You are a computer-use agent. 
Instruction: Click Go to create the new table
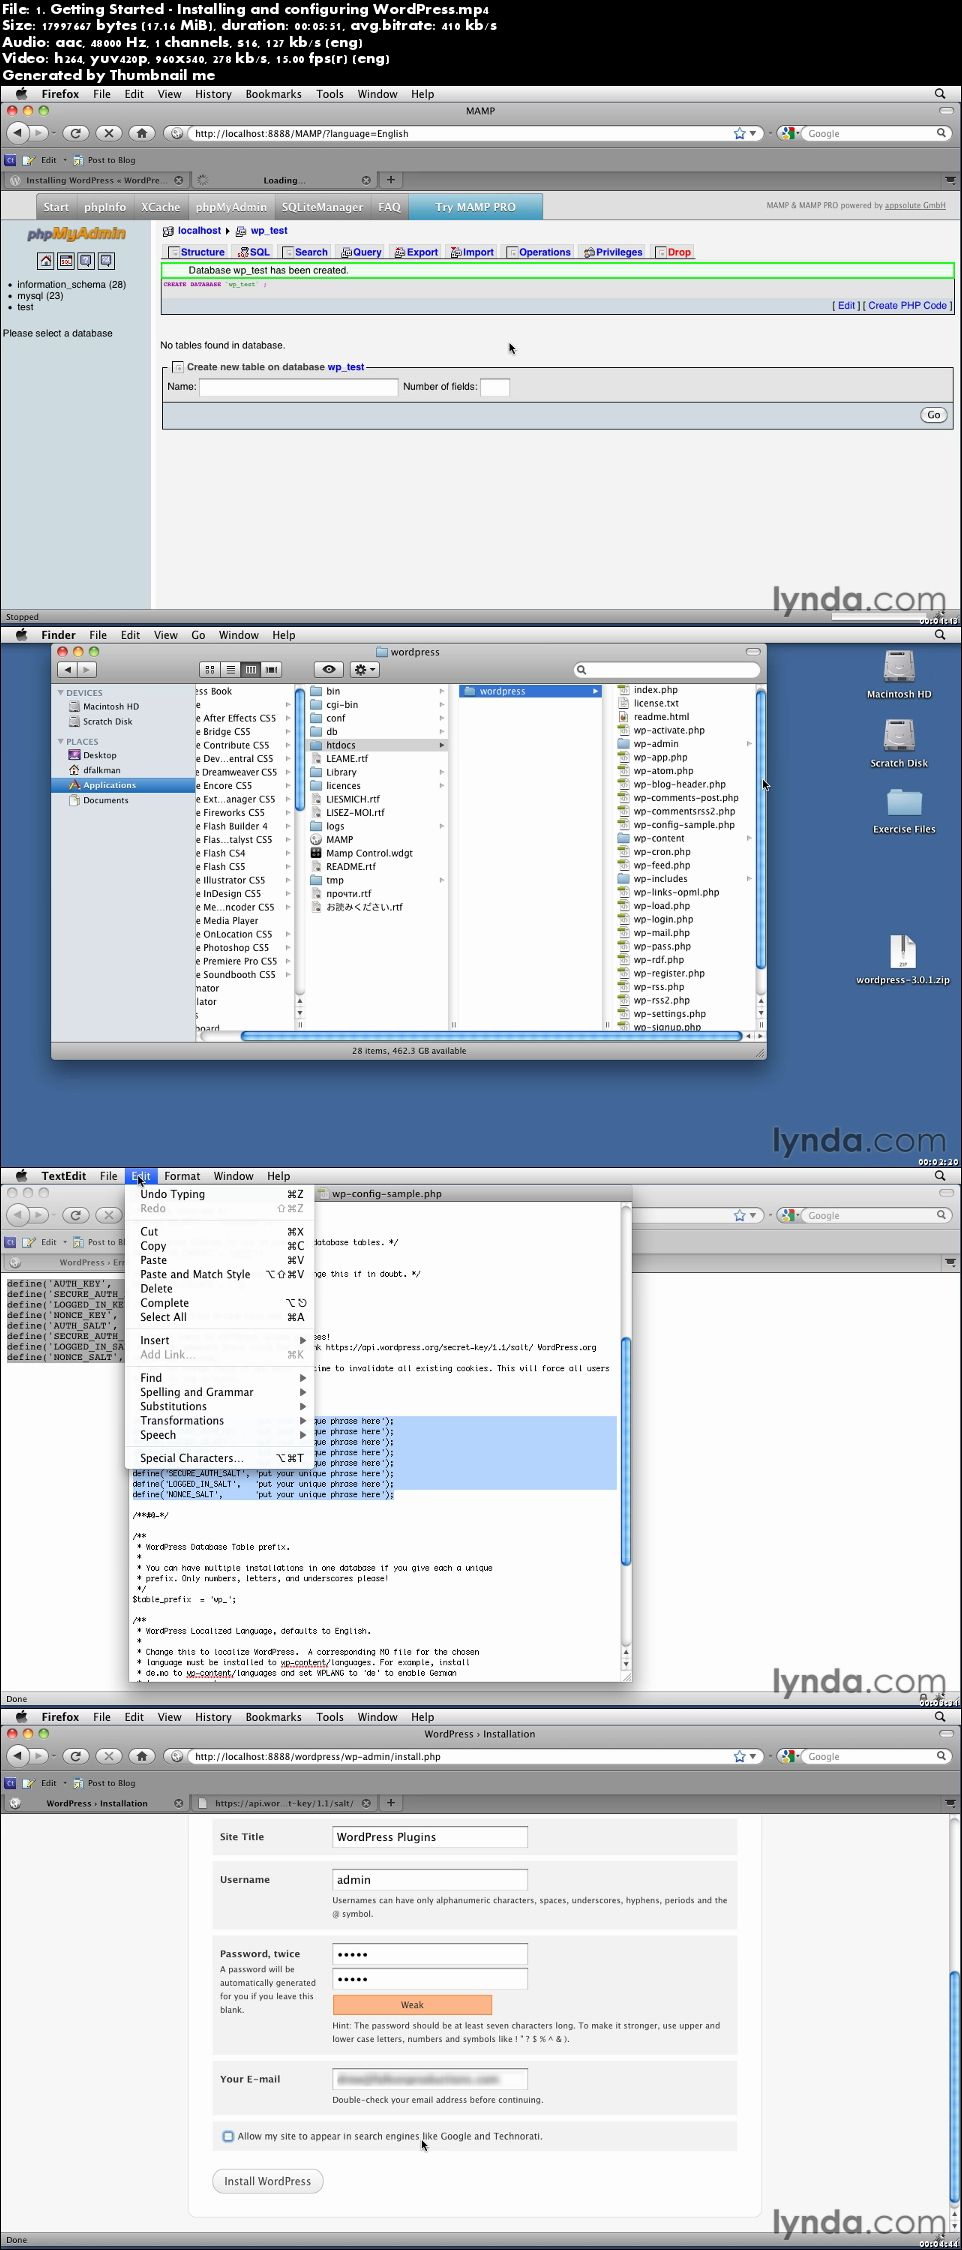coord(933,415)
